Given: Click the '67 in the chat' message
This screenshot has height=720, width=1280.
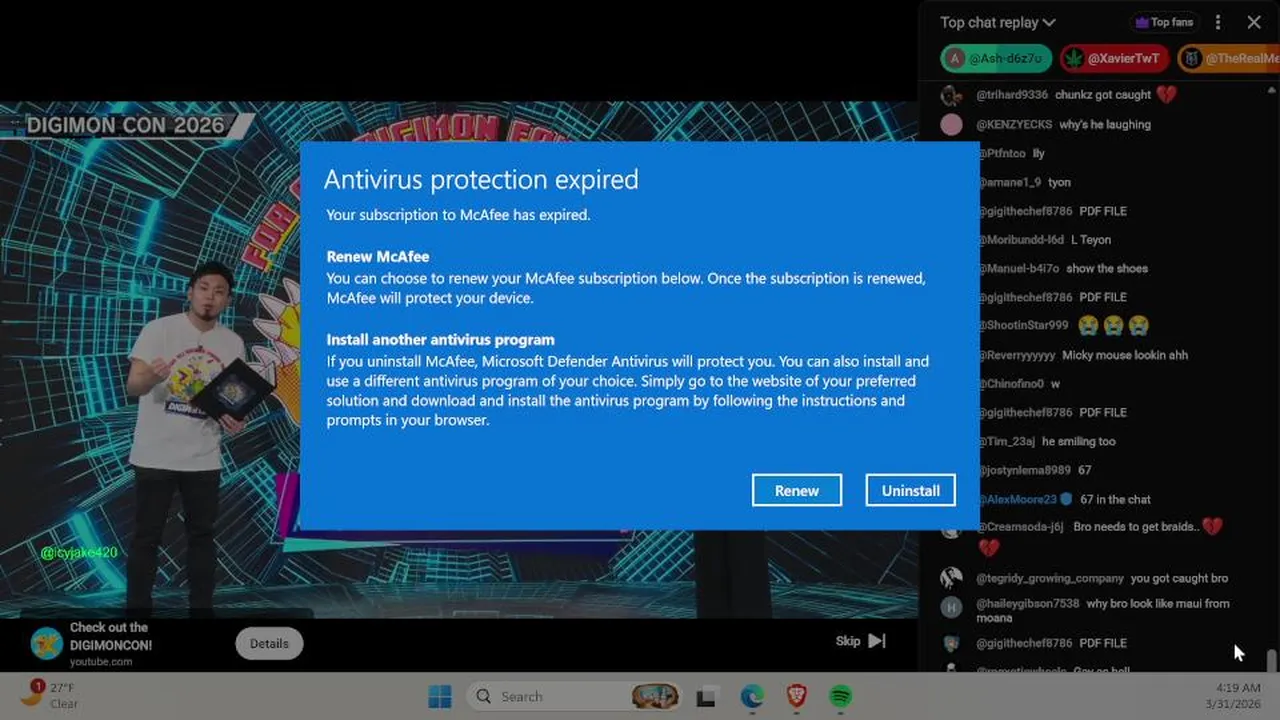Looking at the screenshot, I should (x=1115, y=499).
